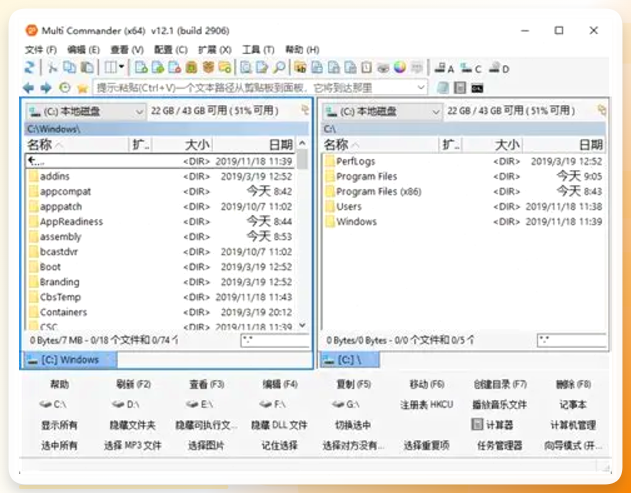Switch to drive C via toolbar icon
The height and width of the screenshot is (493, 631).
[471, 68]
